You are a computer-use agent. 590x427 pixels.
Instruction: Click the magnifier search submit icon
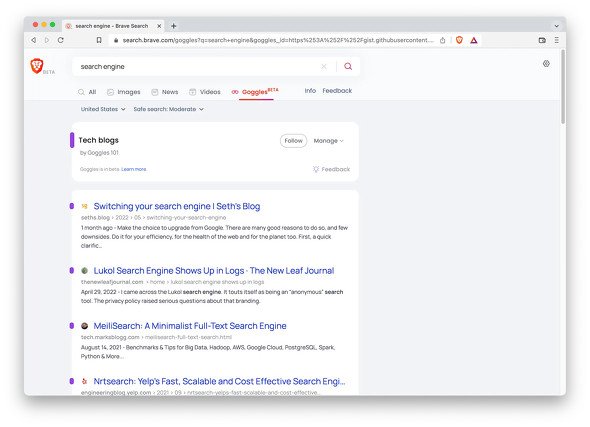coord(348,67)
